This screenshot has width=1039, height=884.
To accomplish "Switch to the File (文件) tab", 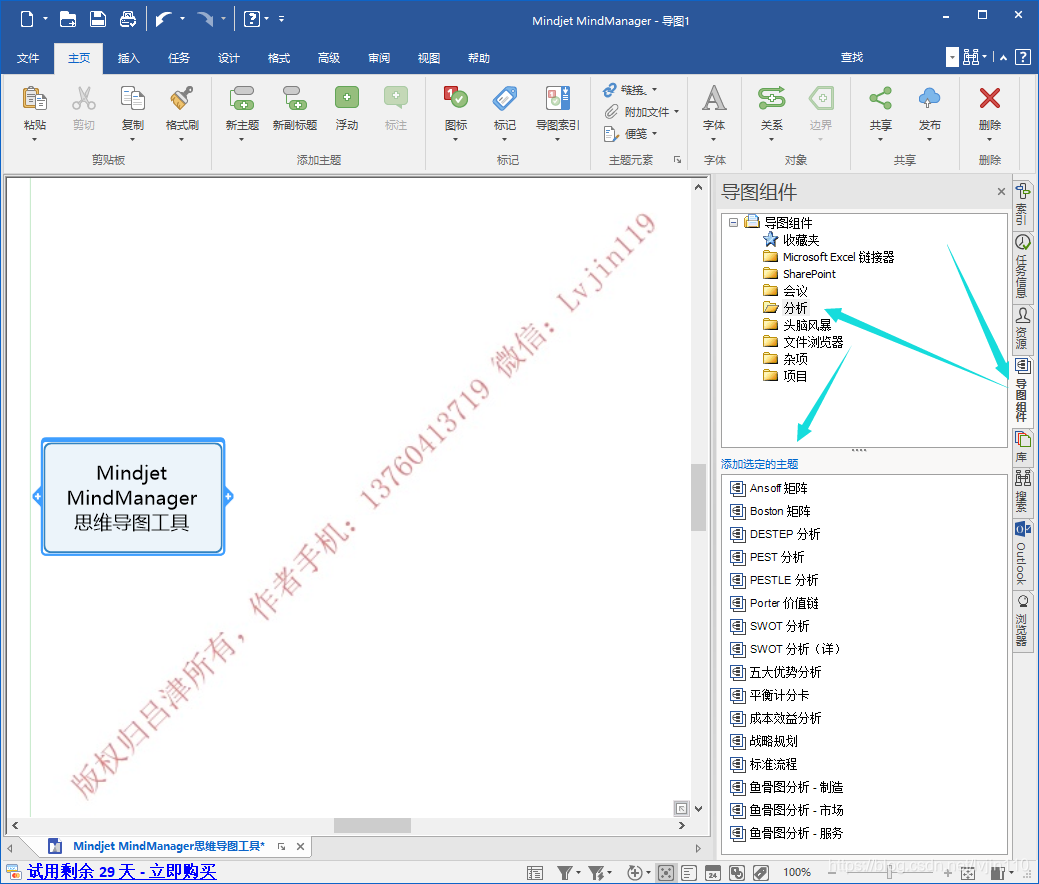I will click(x=28, y=58).
